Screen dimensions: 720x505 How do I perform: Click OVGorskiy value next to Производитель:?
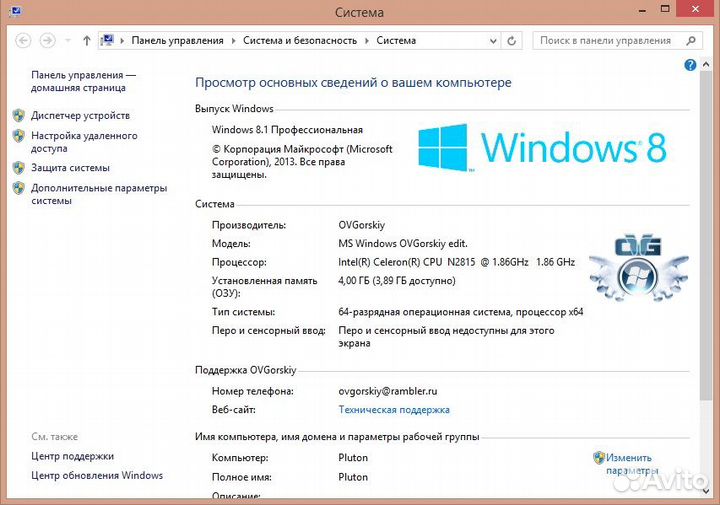361,225
